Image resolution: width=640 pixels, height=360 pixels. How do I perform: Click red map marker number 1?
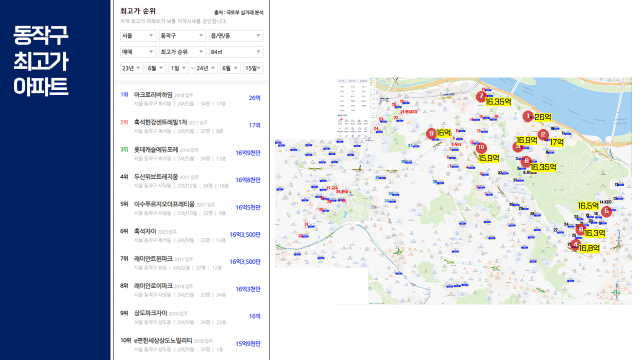(528, 117)
